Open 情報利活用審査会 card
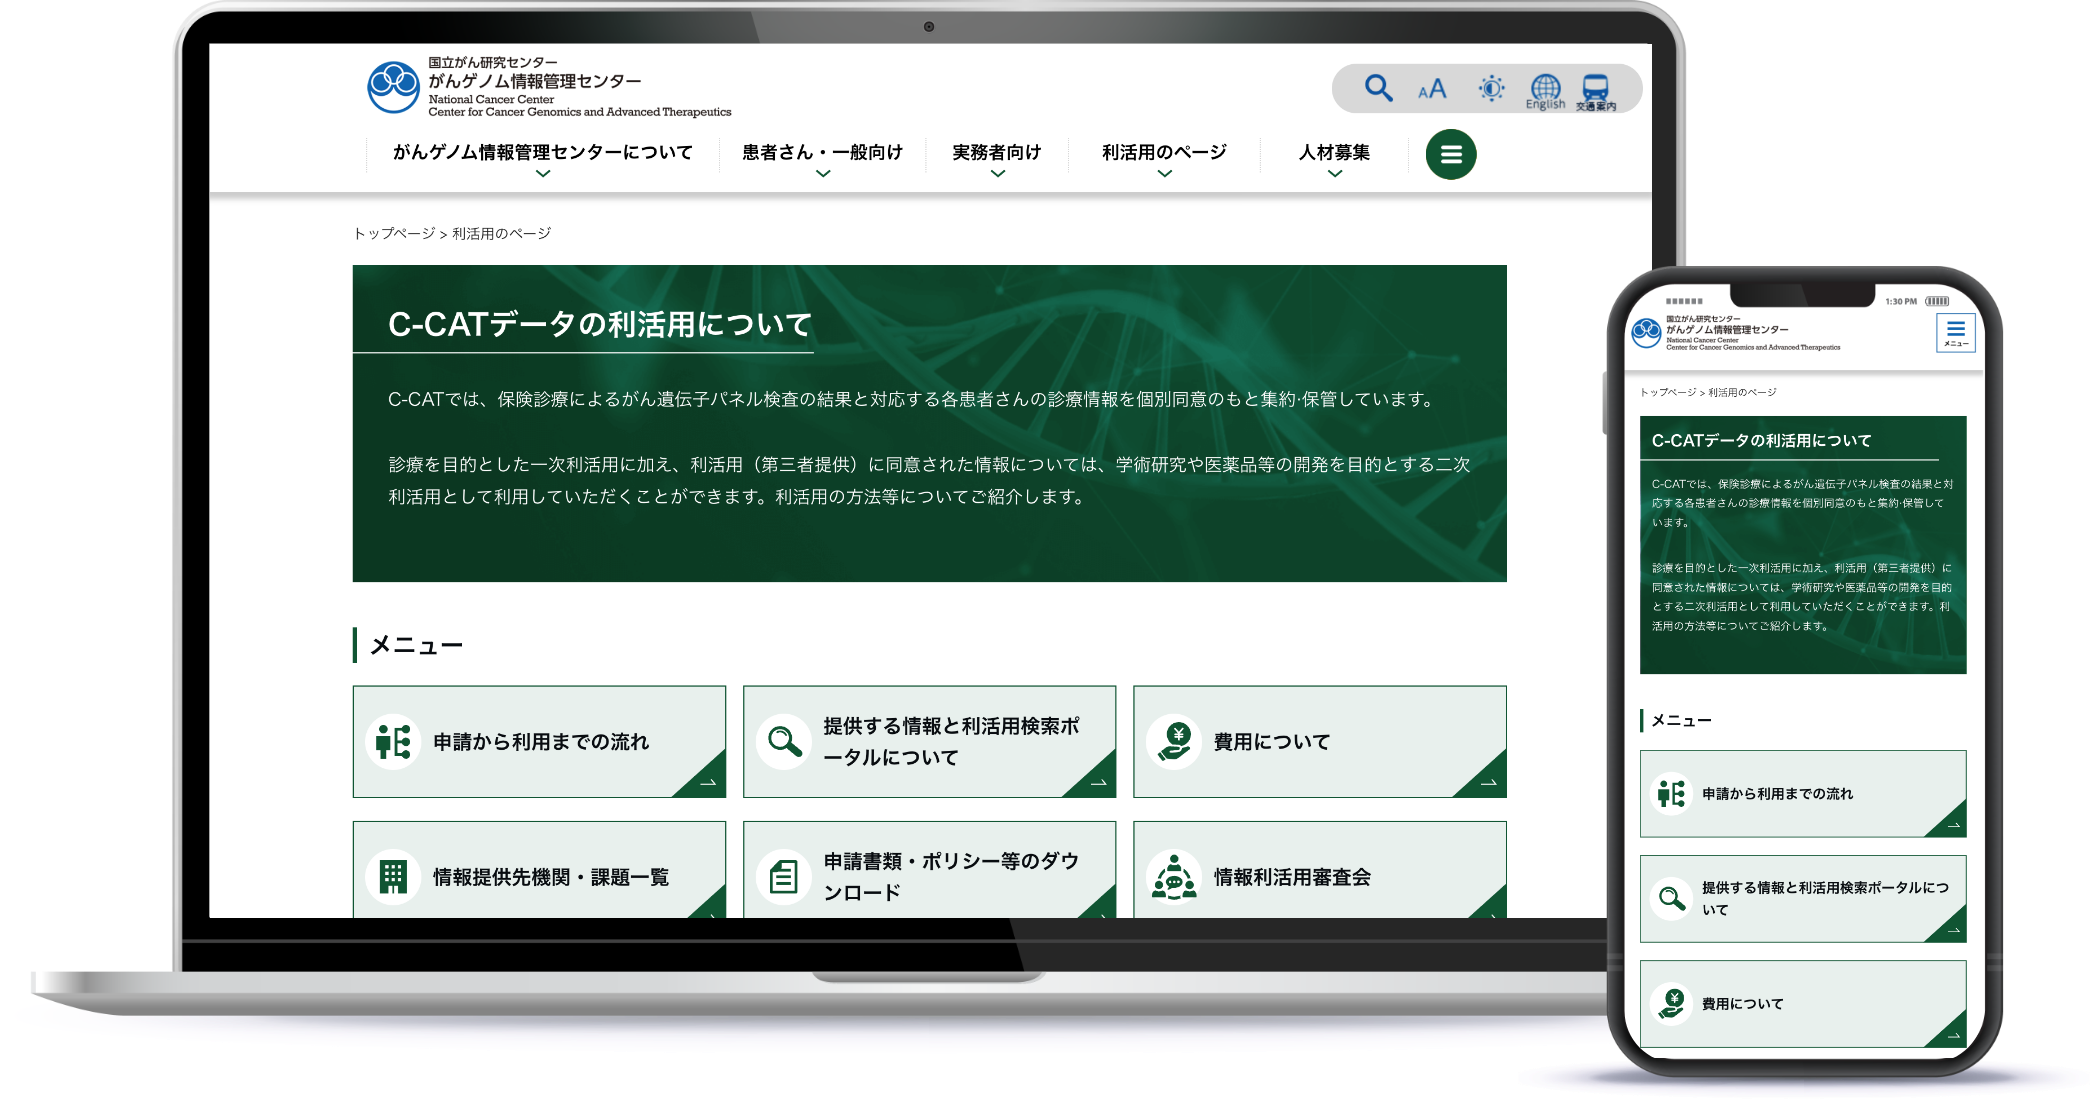 (x=1320, y=870)
